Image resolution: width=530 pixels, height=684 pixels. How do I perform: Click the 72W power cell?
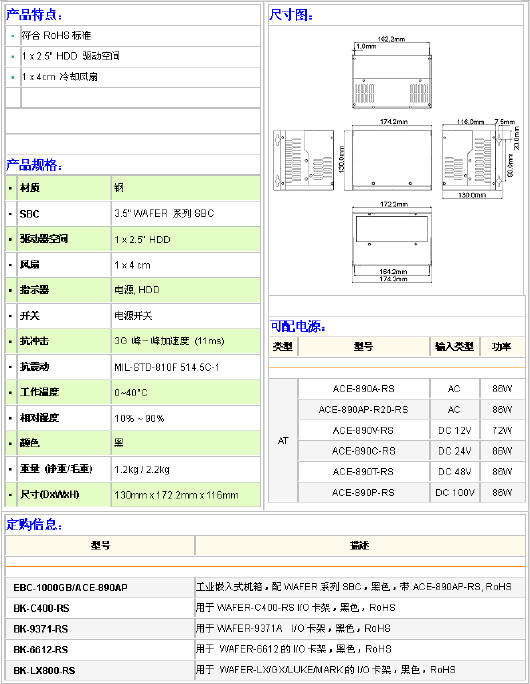502,431
